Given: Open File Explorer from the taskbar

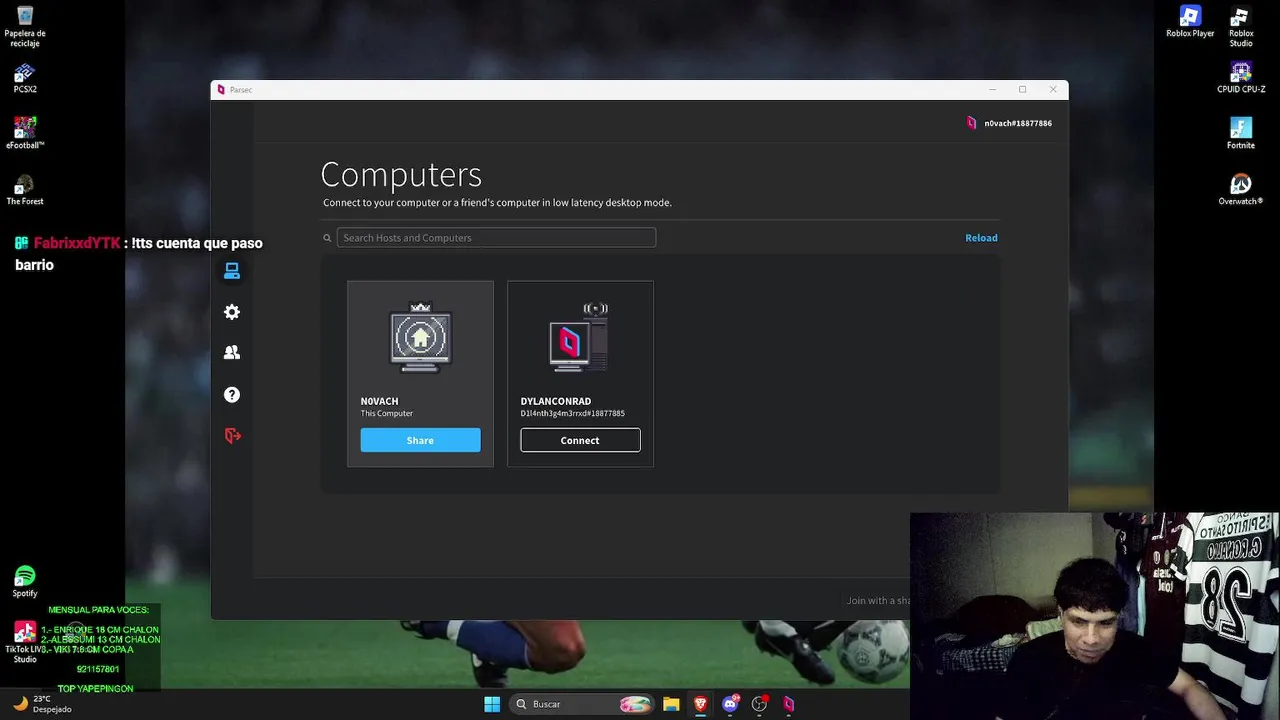Looking at the screenshot, I should click(x=671, y=704).
